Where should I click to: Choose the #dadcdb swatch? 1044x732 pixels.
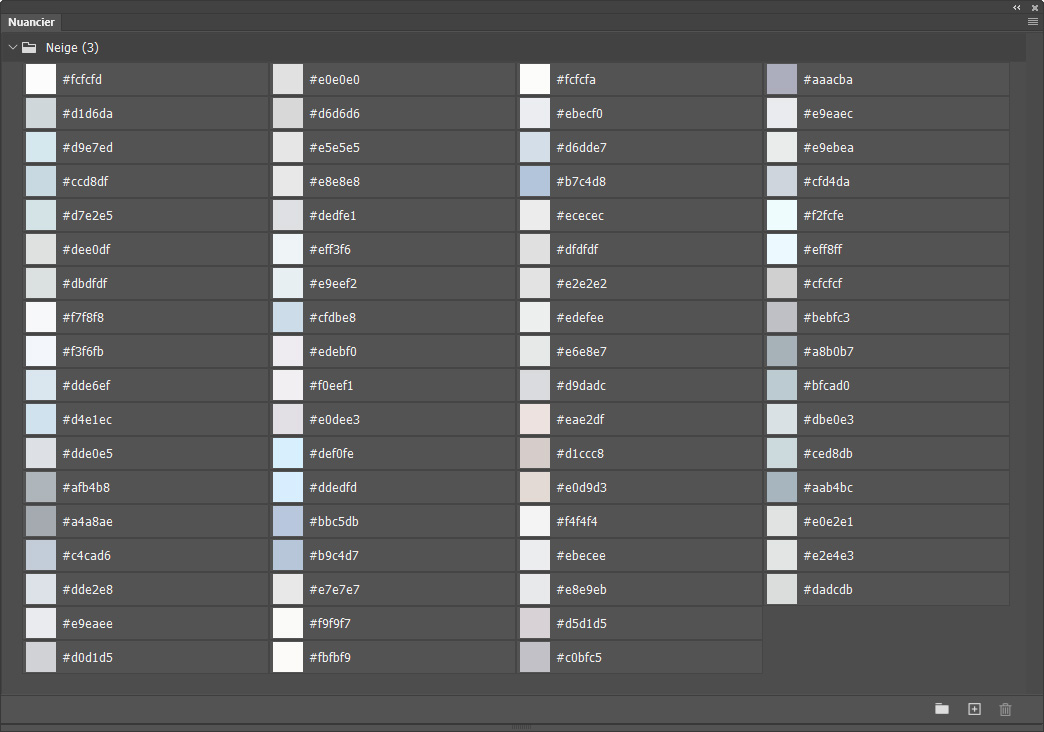click(x=782, y=590)
